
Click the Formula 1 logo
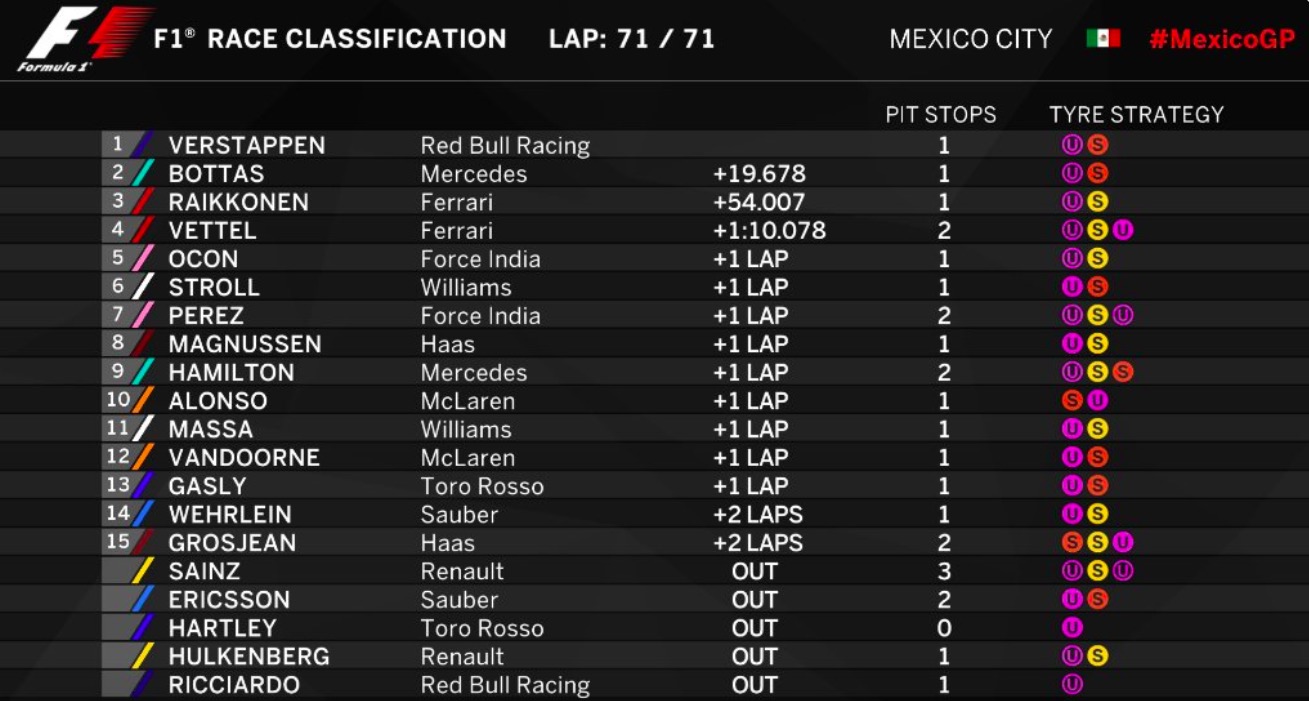82,39
